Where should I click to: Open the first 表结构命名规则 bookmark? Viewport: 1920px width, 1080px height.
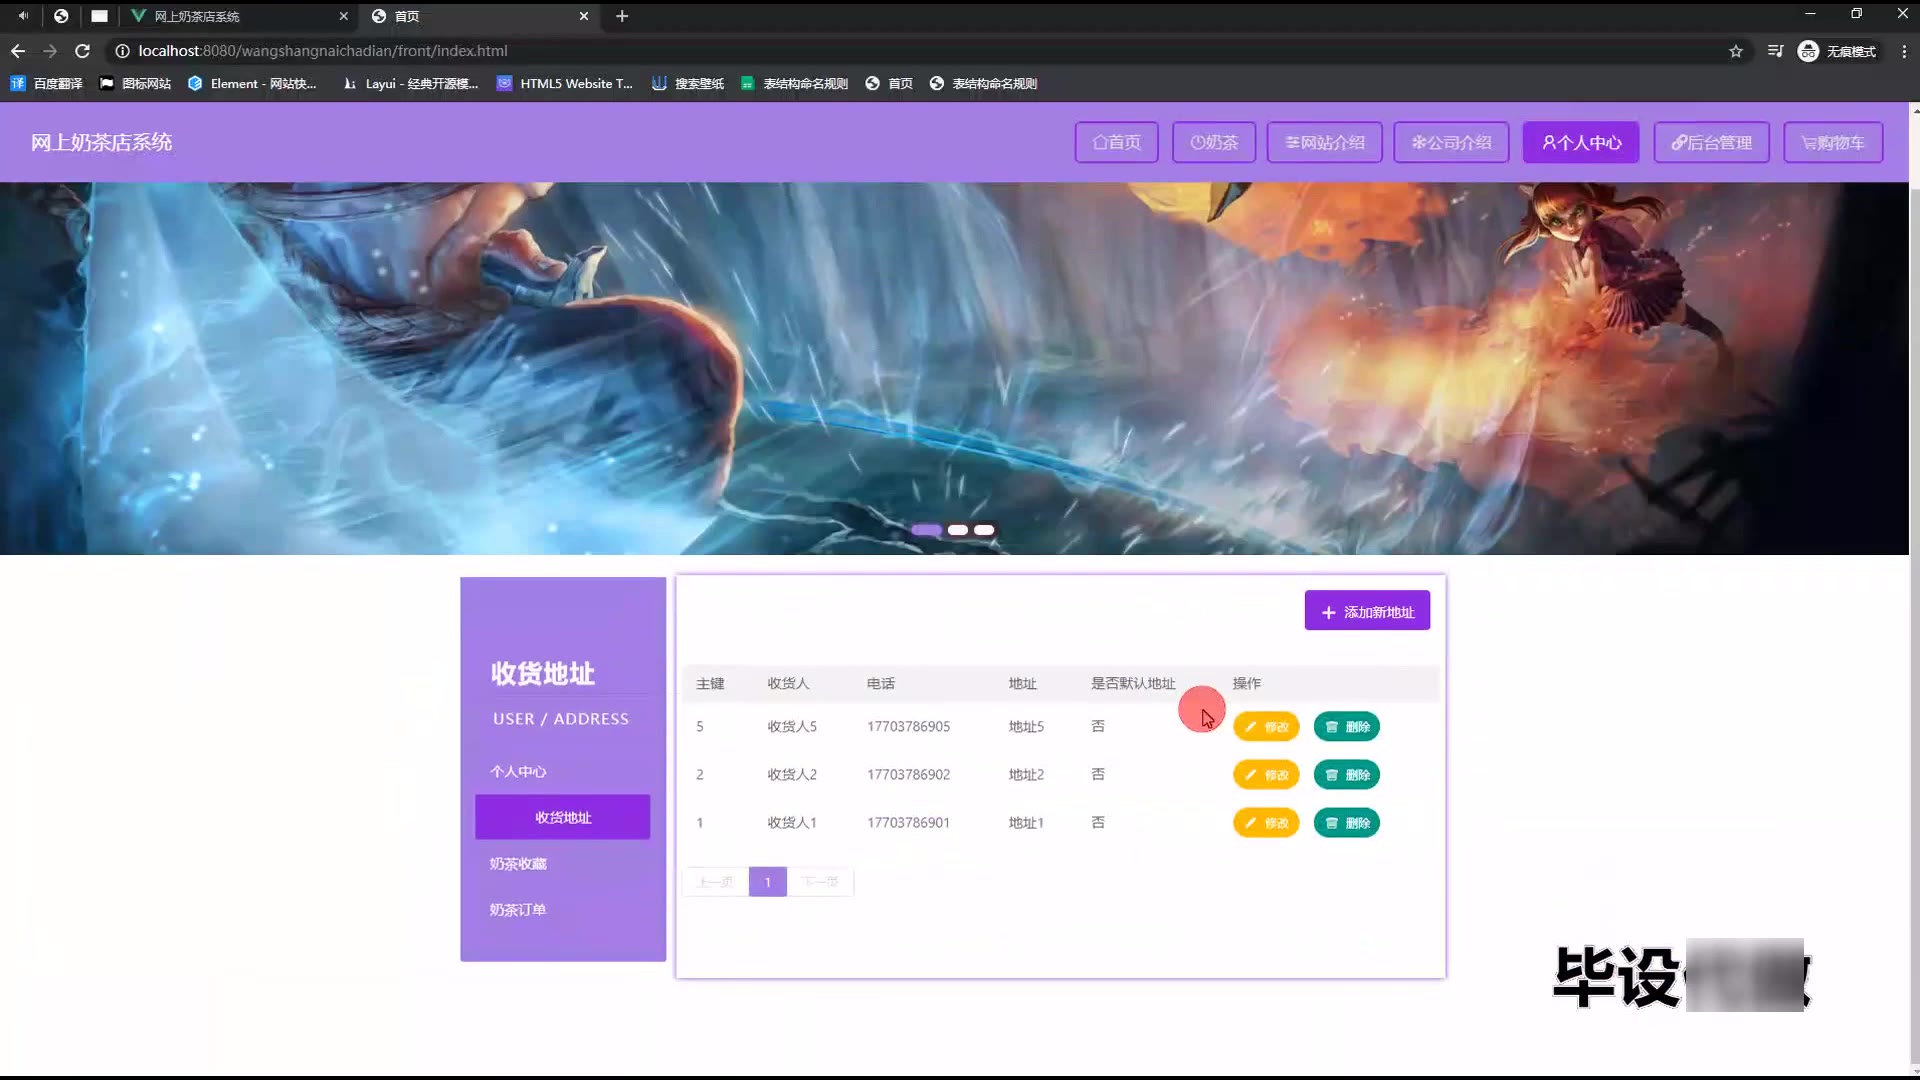tap(794, 84)
